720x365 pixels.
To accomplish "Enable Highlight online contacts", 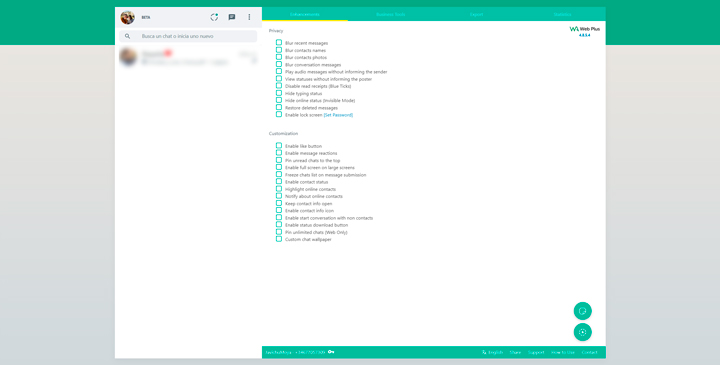I will point(279,189).
